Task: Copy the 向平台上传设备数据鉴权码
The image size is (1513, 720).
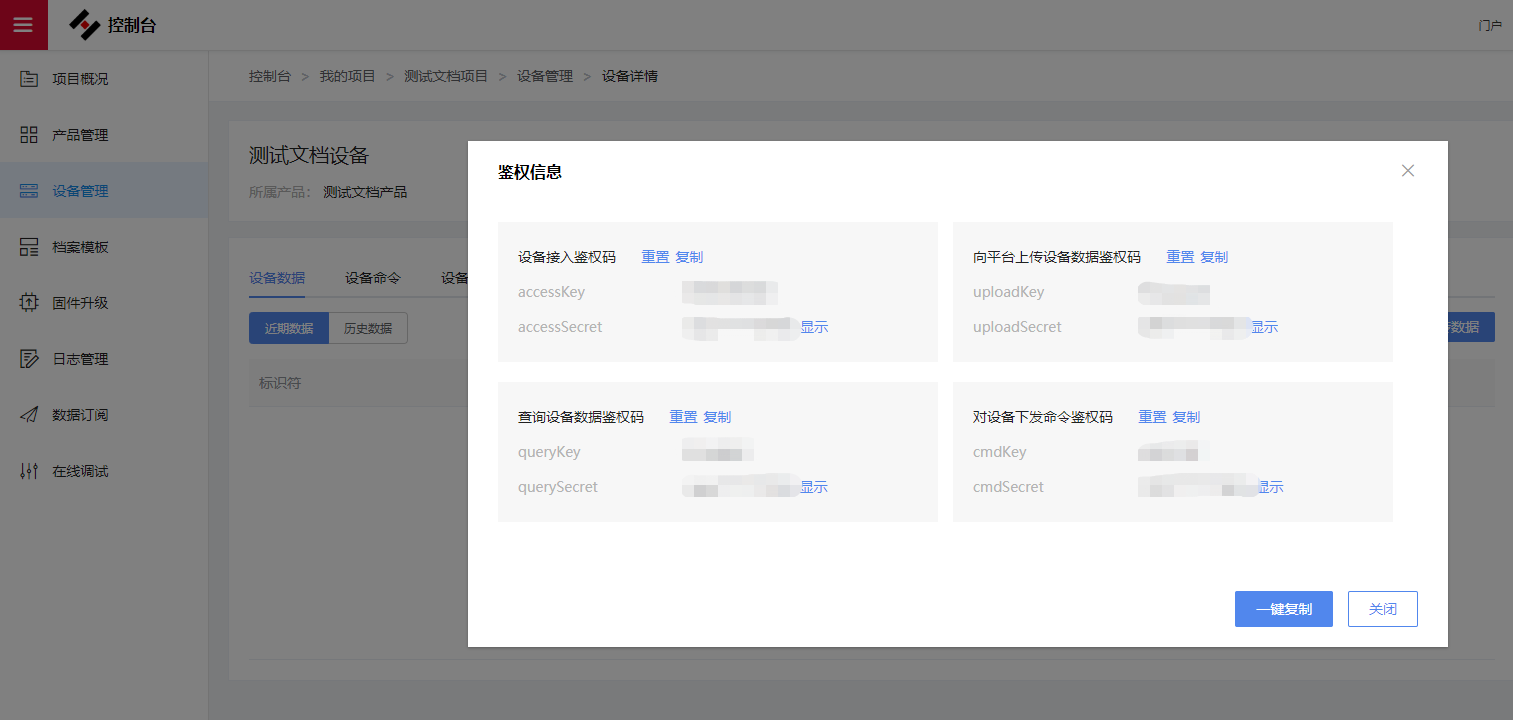Action: tap(1214, 257)
